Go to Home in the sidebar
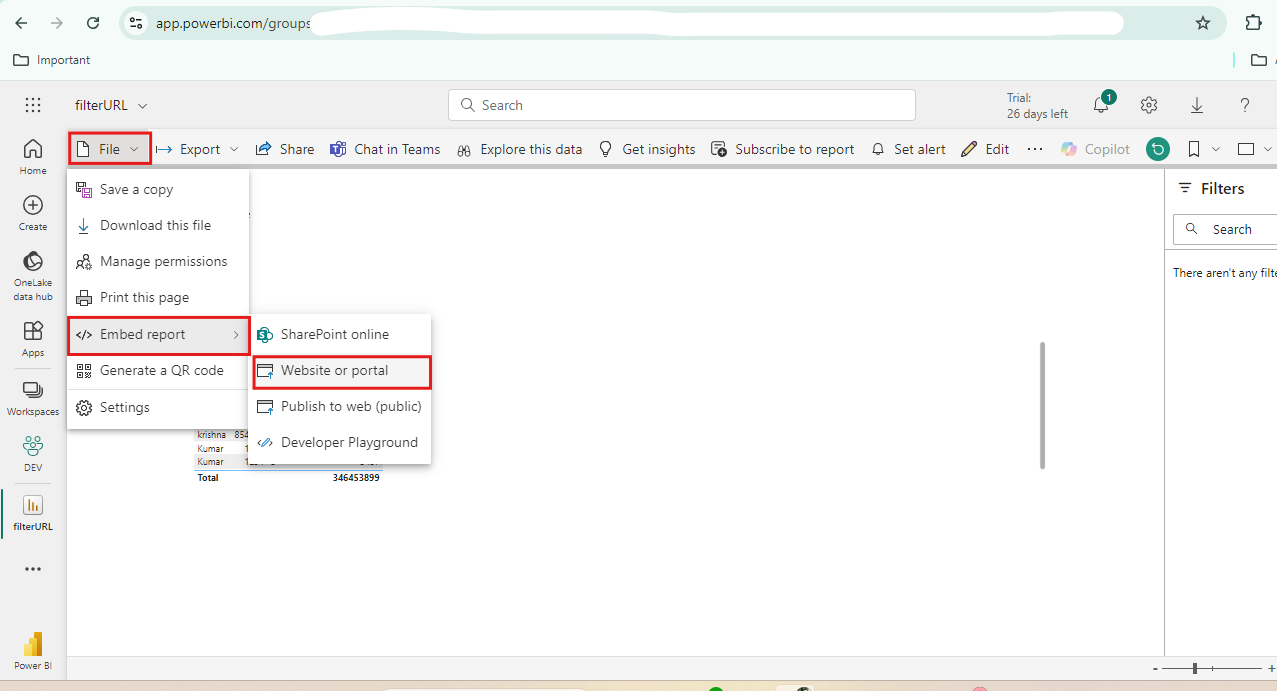This screenshot has width=1277, height=691. coord(33,157)
